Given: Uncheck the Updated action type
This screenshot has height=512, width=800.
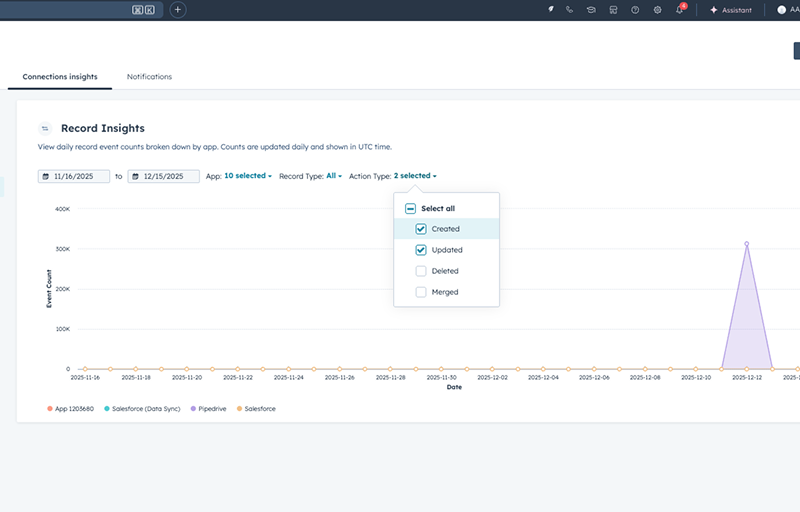Looking at the screenshot, I should [x=421, y=250].
